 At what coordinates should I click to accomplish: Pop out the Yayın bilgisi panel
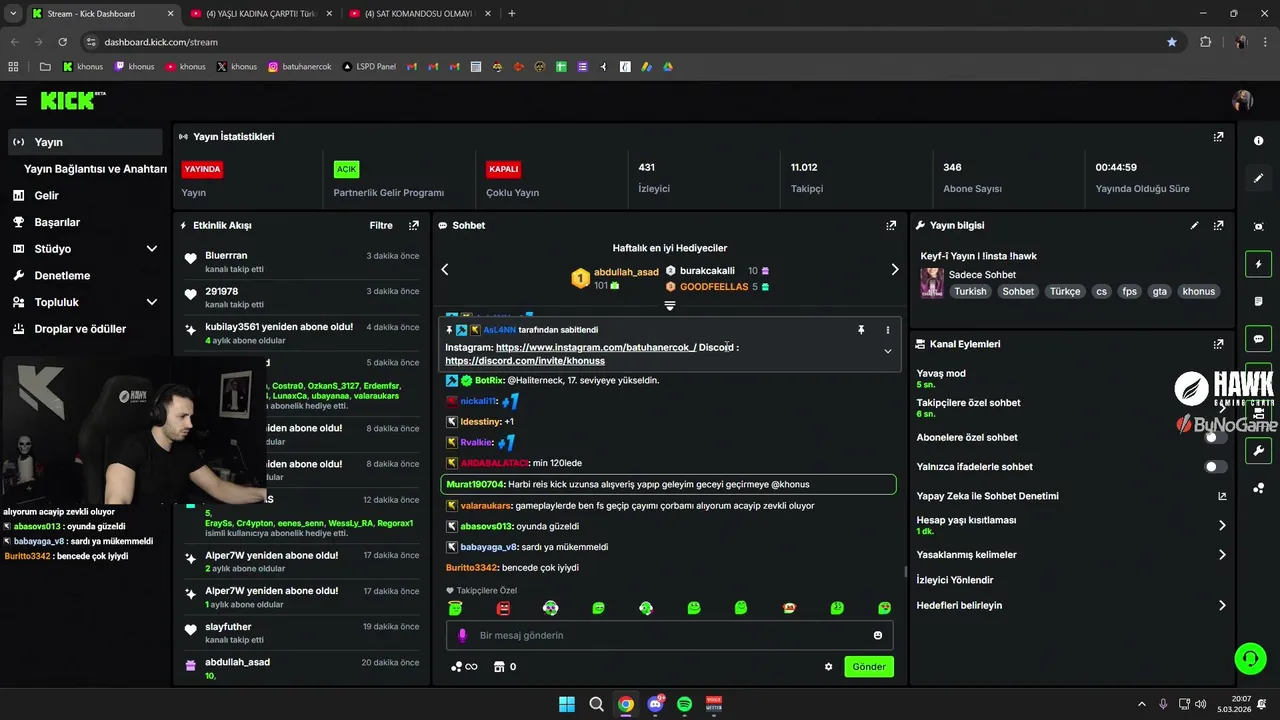(1218, 226)
